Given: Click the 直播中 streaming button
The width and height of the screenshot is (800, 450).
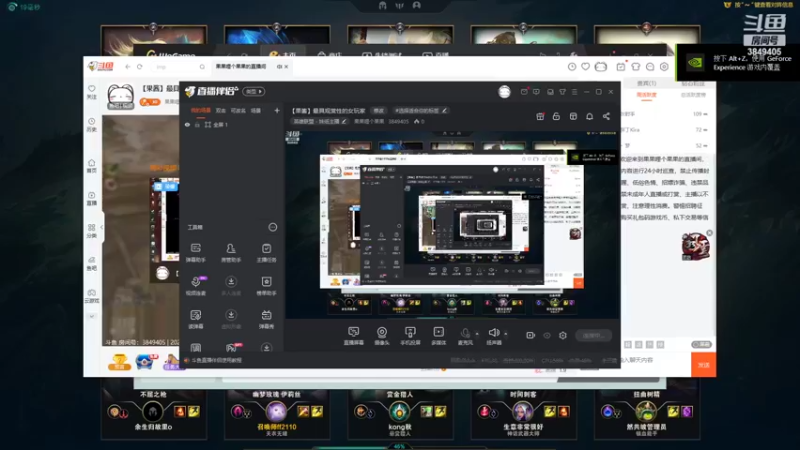Looking at the screenshot, I should tap(593, 335).
